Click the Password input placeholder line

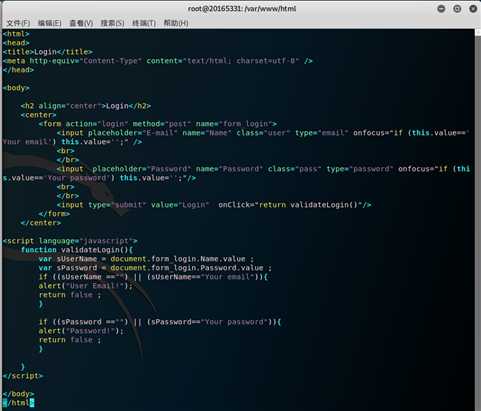[x=236, y=173]
